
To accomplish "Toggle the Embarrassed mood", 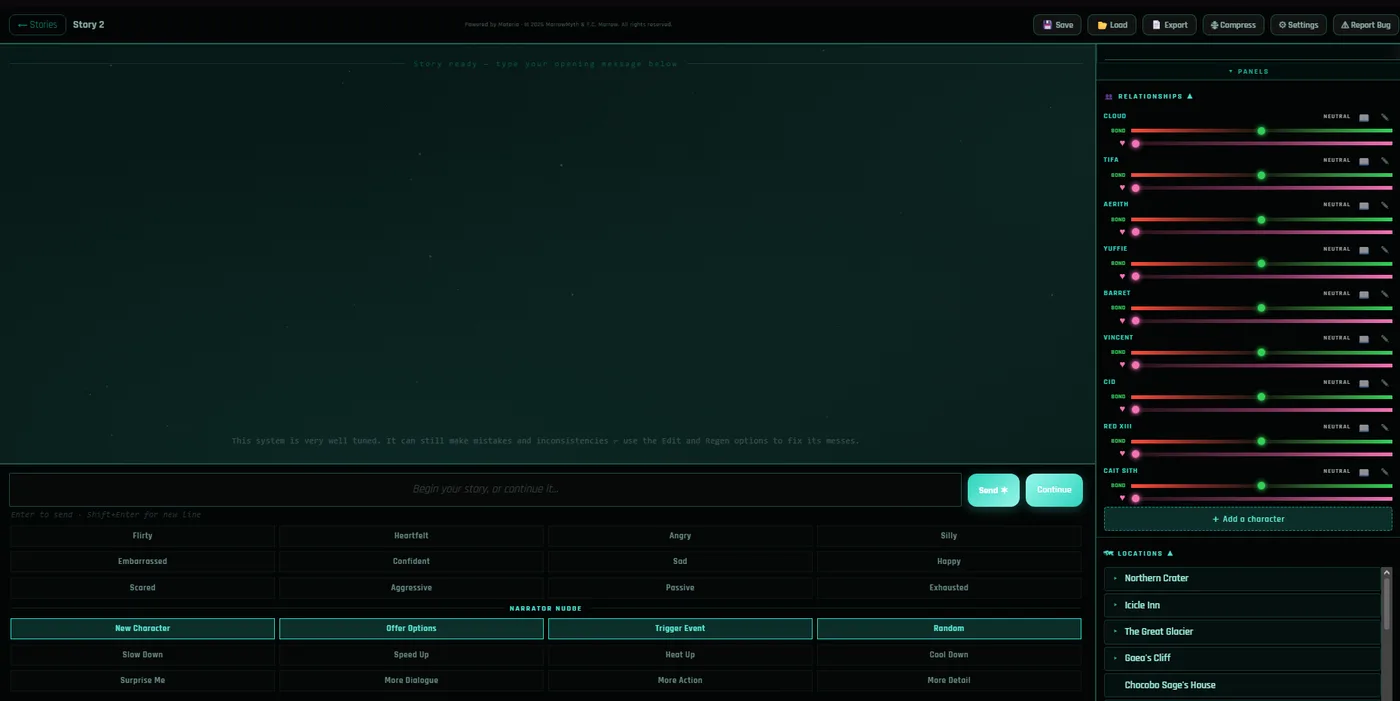I will 142,561.
